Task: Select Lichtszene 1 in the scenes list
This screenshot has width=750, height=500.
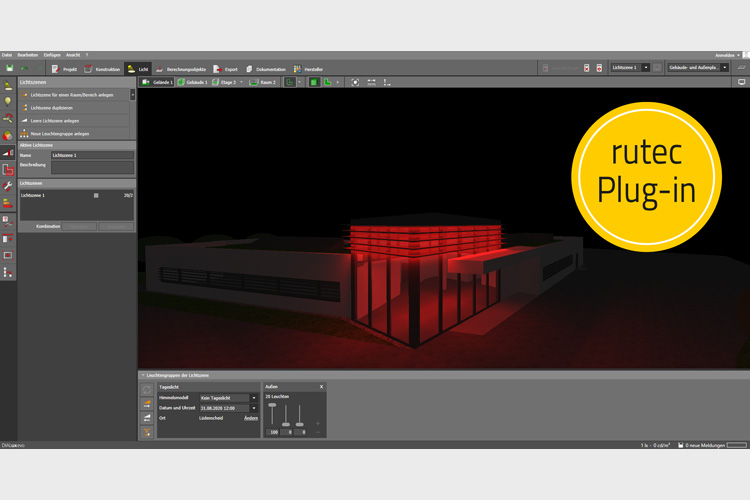Action: tap(77, 195)
